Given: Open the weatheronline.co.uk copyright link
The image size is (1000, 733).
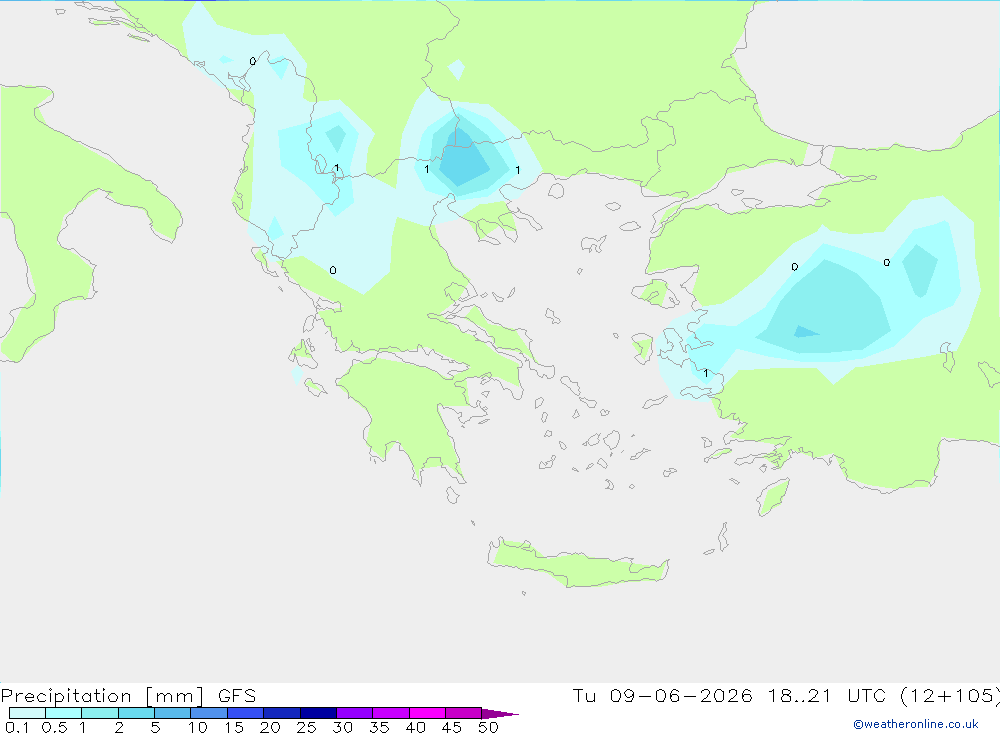Looking at the screenshot, I should 916,724.
